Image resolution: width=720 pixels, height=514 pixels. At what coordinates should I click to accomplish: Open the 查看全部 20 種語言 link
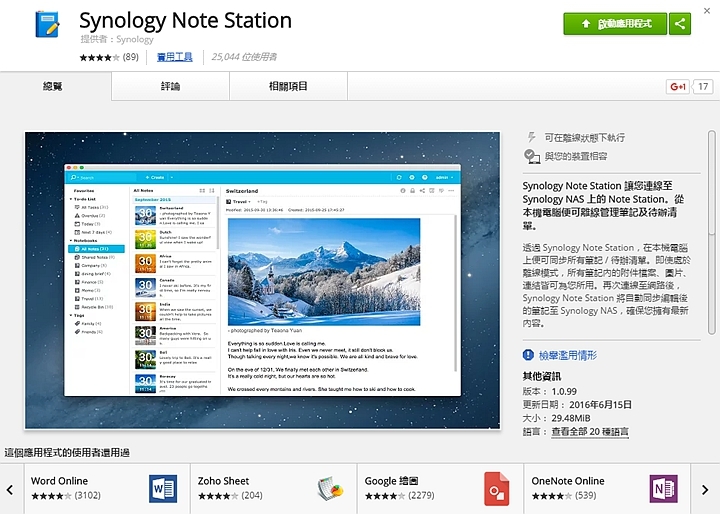[x=590, y=431]
